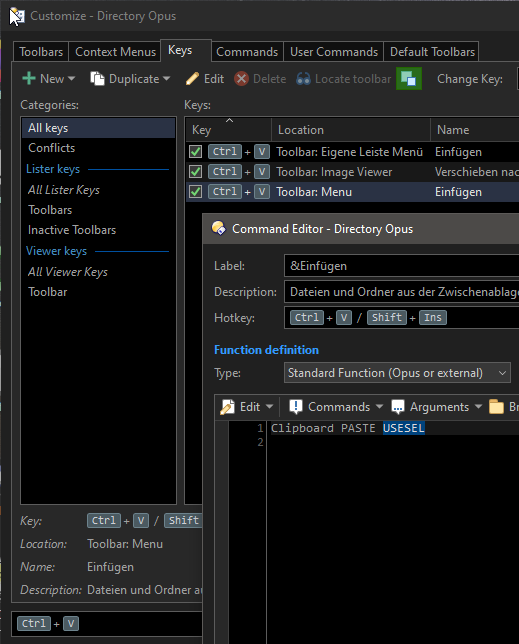
Task: Select the Toolbars category in the list
Action: pyautogui.click(x=99, y=210)
